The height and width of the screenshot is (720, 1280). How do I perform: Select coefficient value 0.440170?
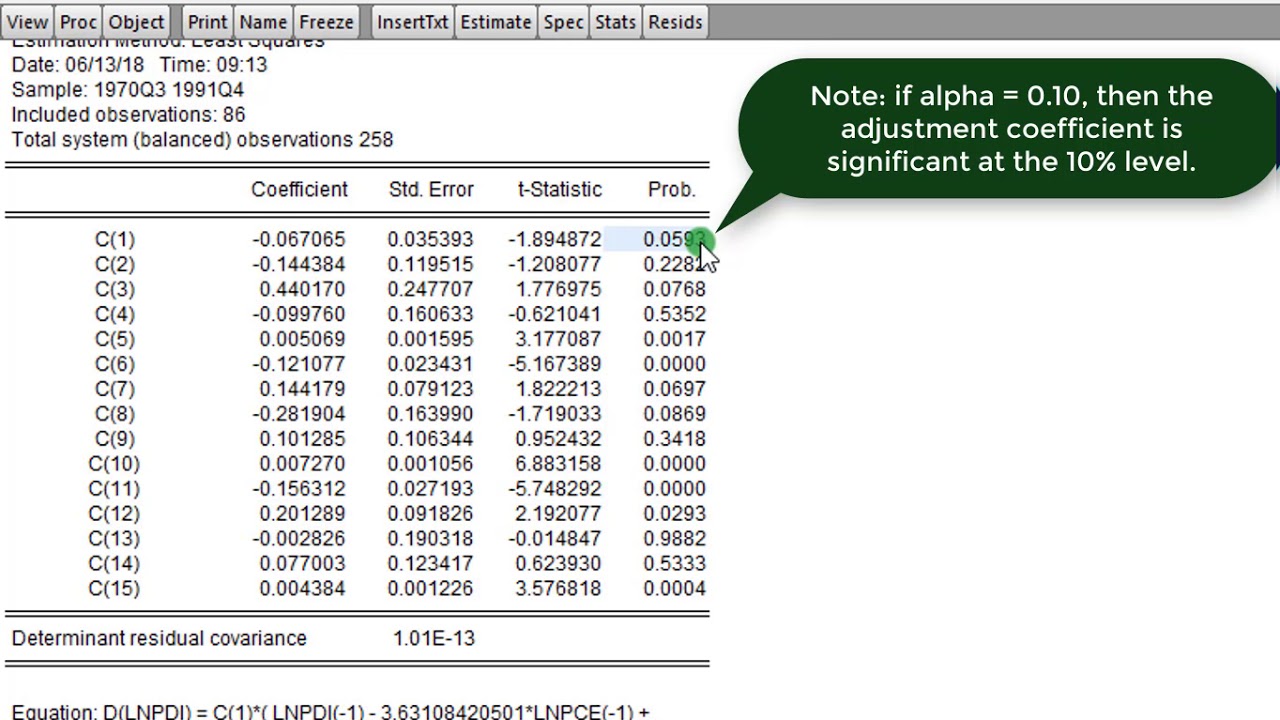[x=302, y=290]
